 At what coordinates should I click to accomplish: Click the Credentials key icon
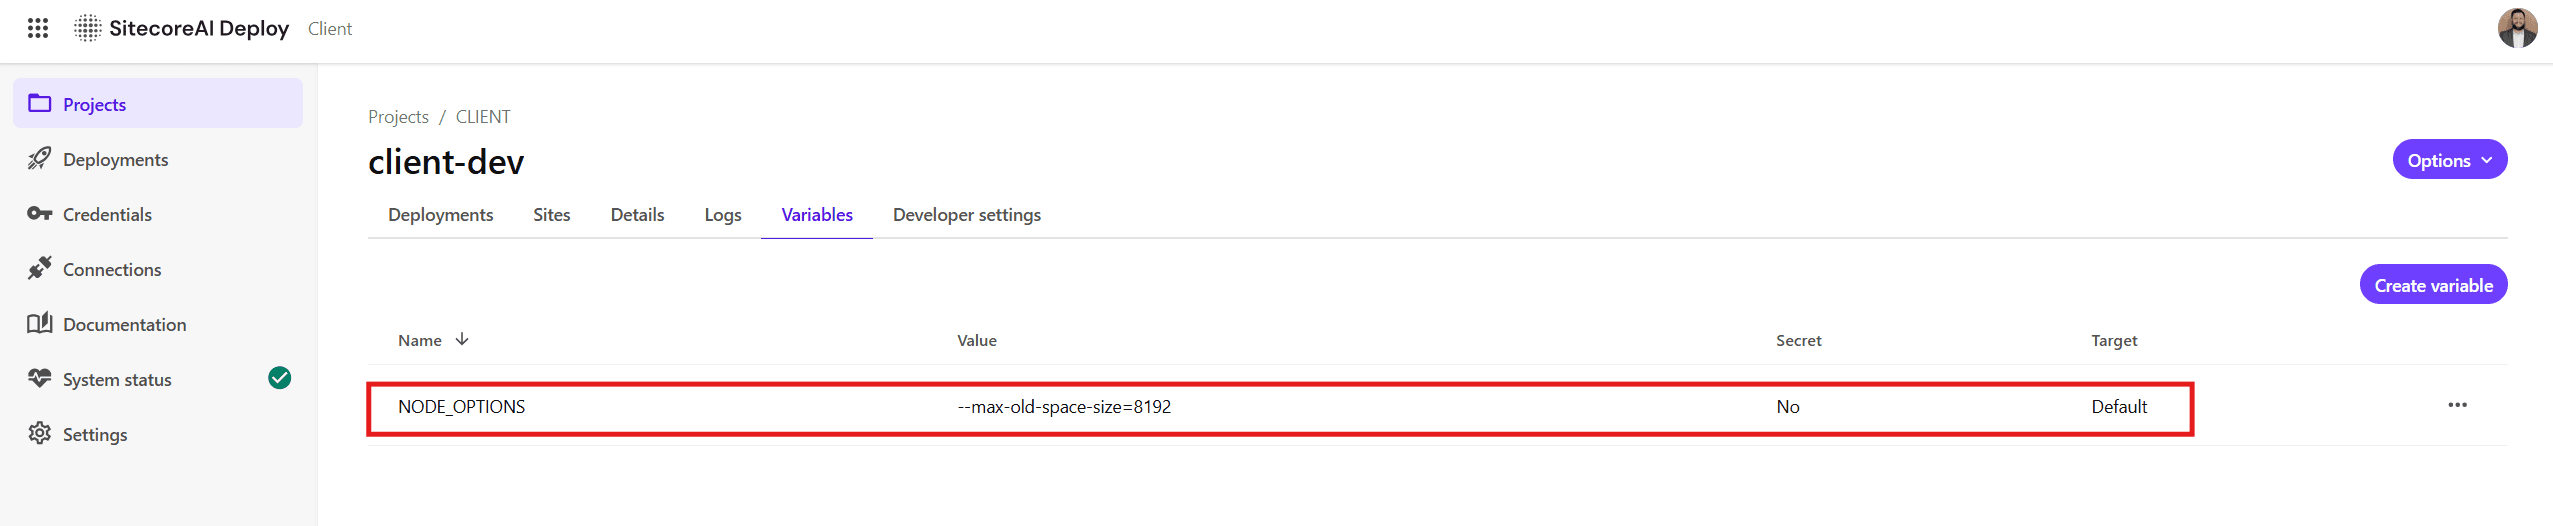coord(40,214)
